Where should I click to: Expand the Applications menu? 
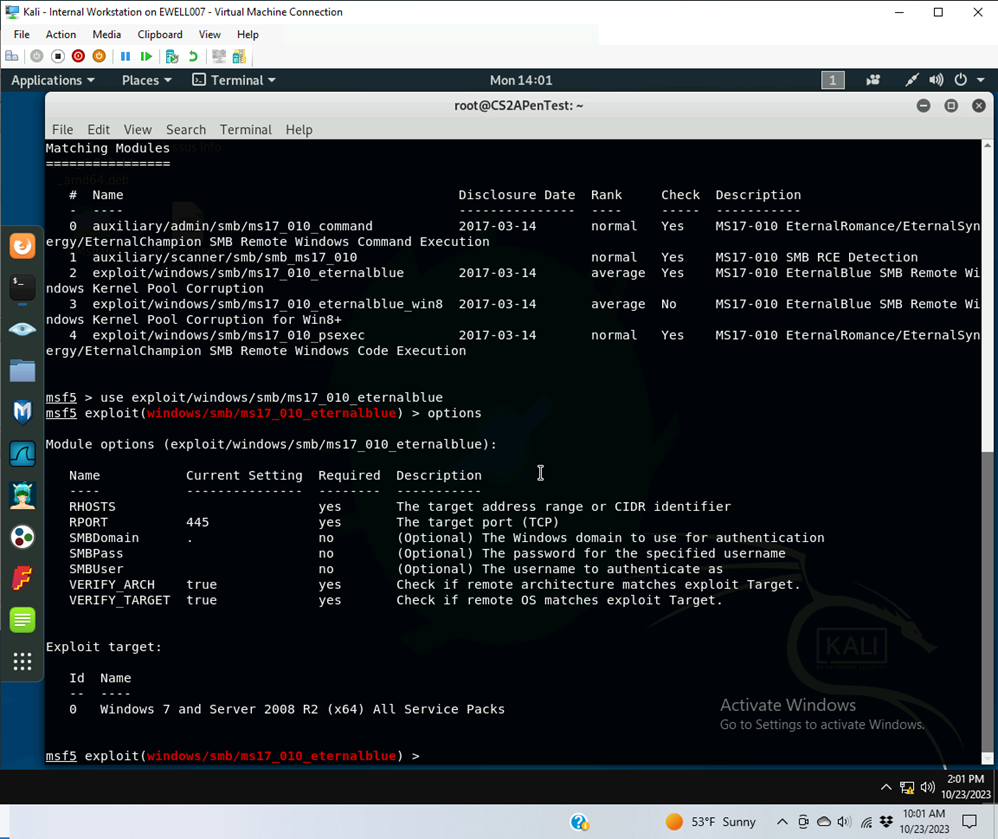[53, 80]
